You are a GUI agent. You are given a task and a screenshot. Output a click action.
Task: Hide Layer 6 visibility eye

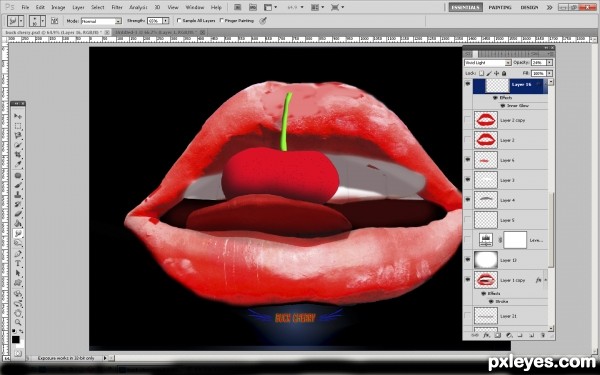(468, 160)
